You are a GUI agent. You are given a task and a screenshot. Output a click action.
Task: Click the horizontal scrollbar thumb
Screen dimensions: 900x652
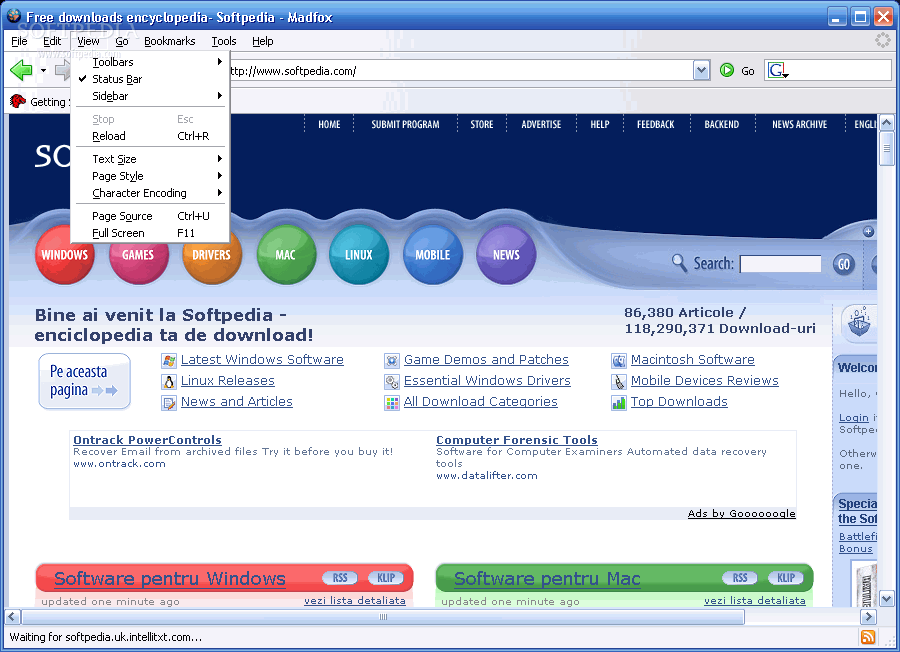pyautogui.click(x=383, y=617)
